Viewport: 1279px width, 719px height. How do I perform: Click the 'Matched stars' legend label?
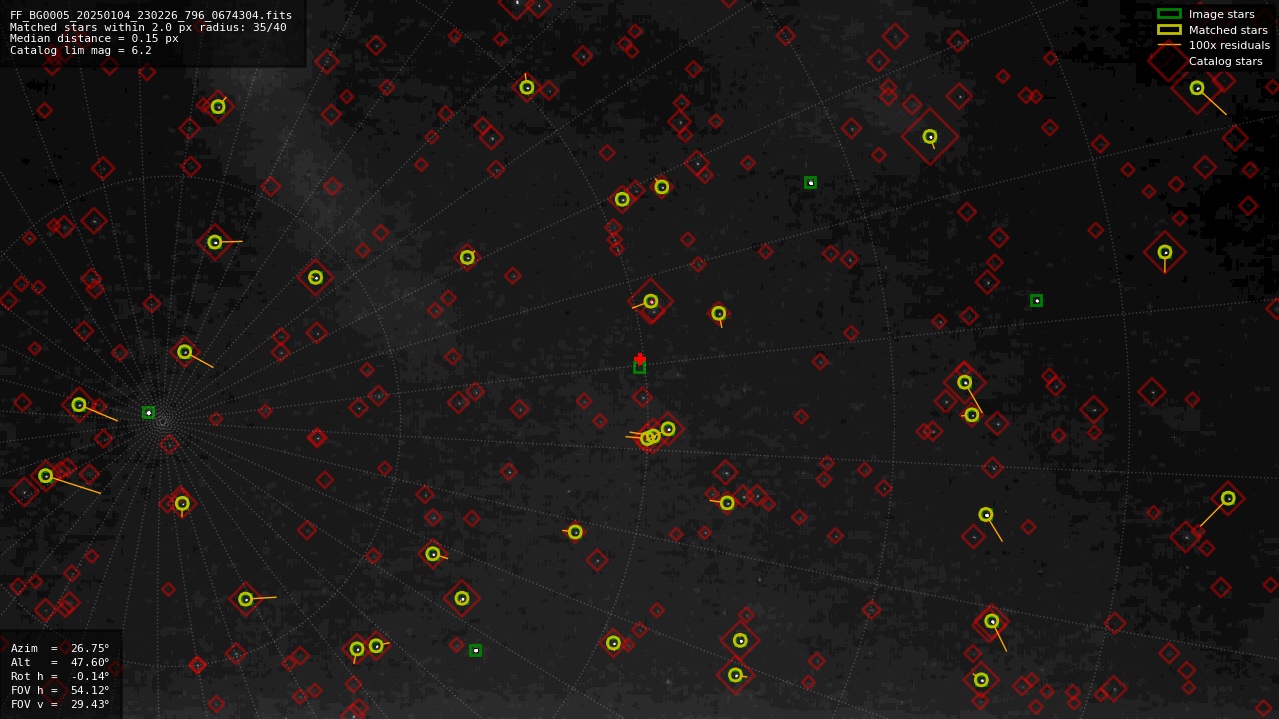(1228, 30)
